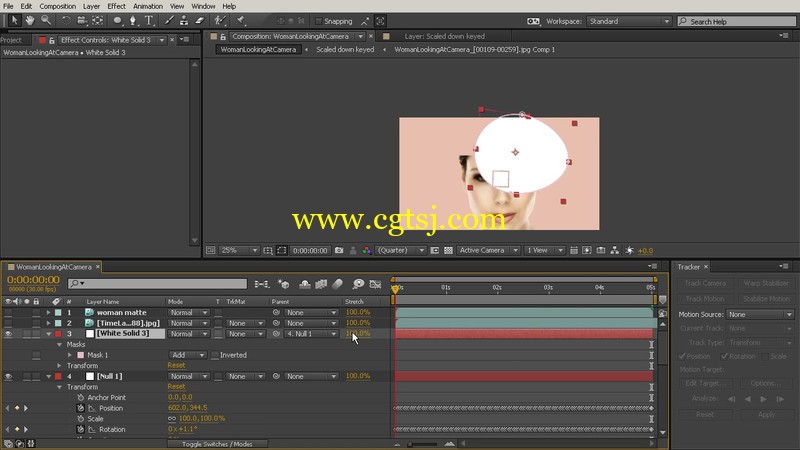Viewport: 800px width, 450px height.
Task: Open the Workspace Standard dropdown
Action: [629, 21]
